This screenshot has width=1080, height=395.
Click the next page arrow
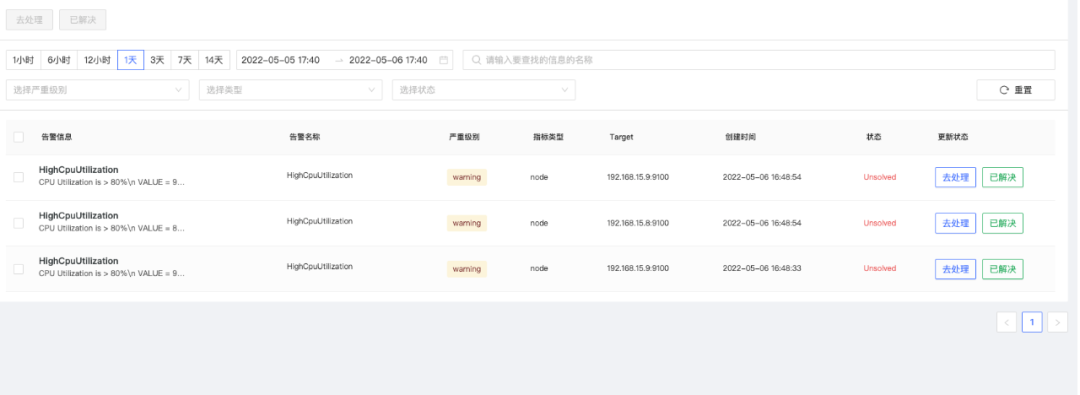click(x=1057, y=322)
